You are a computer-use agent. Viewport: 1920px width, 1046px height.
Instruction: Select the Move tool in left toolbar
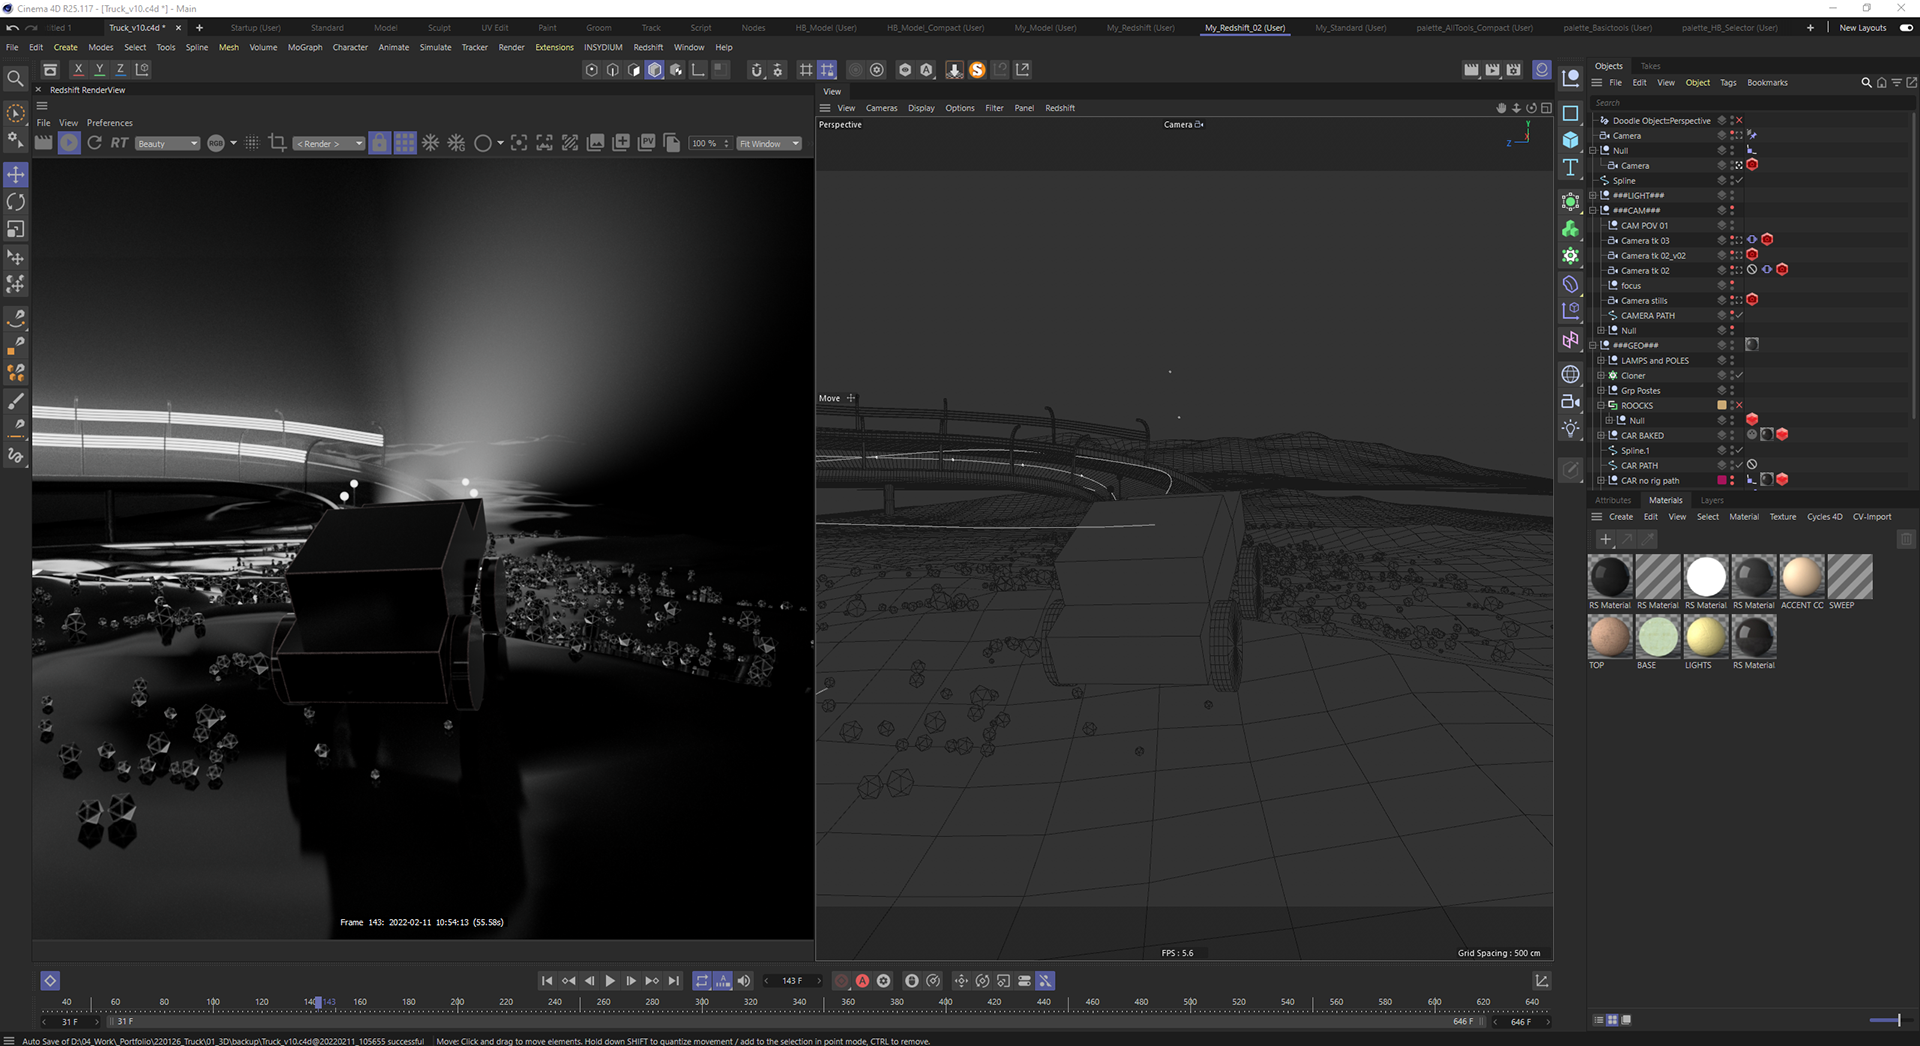click(16, 175)
